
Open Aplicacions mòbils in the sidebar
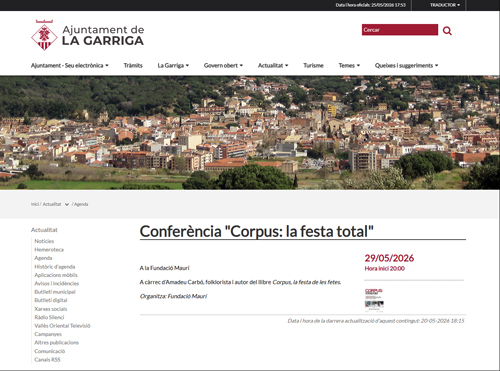(x=56, y=275)
